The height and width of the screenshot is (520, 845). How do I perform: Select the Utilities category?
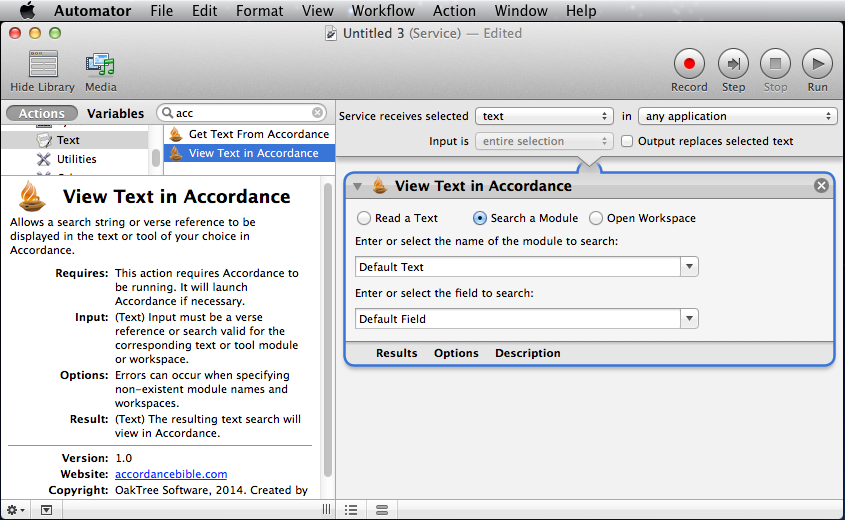click(74, 159)
